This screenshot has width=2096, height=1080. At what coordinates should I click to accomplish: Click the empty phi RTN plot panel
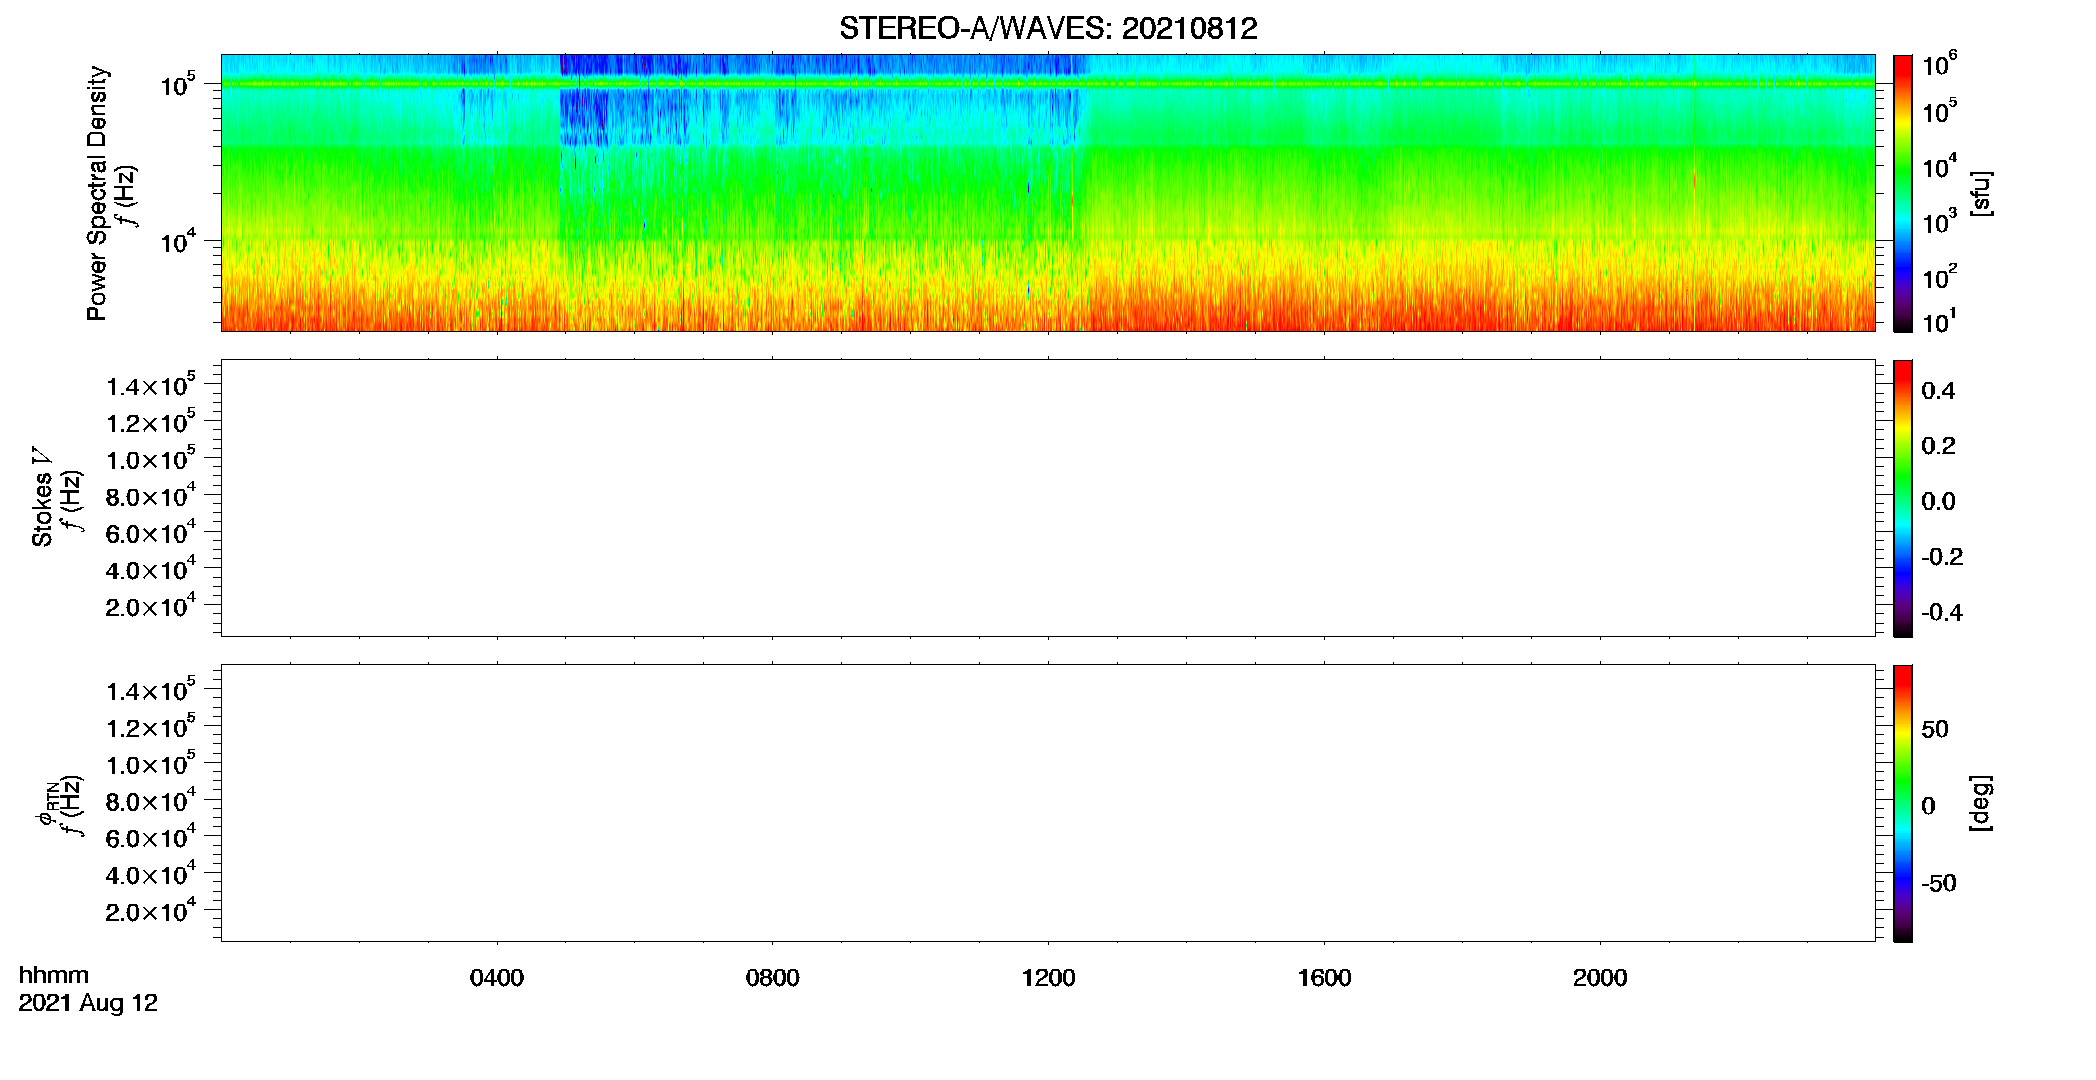1048,803
